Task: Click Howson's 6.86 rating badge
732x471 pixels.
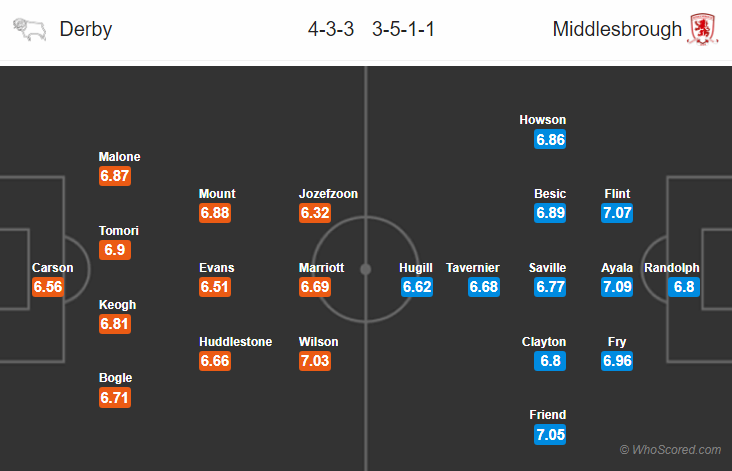Action: [x=550, y=140]
